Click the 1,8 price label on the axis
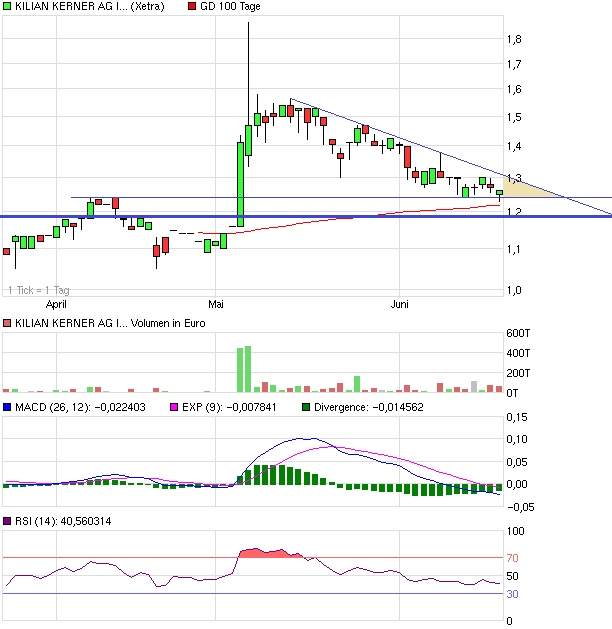Image resolution: width=612 pixels, height=629 pixels. (514, 39)
